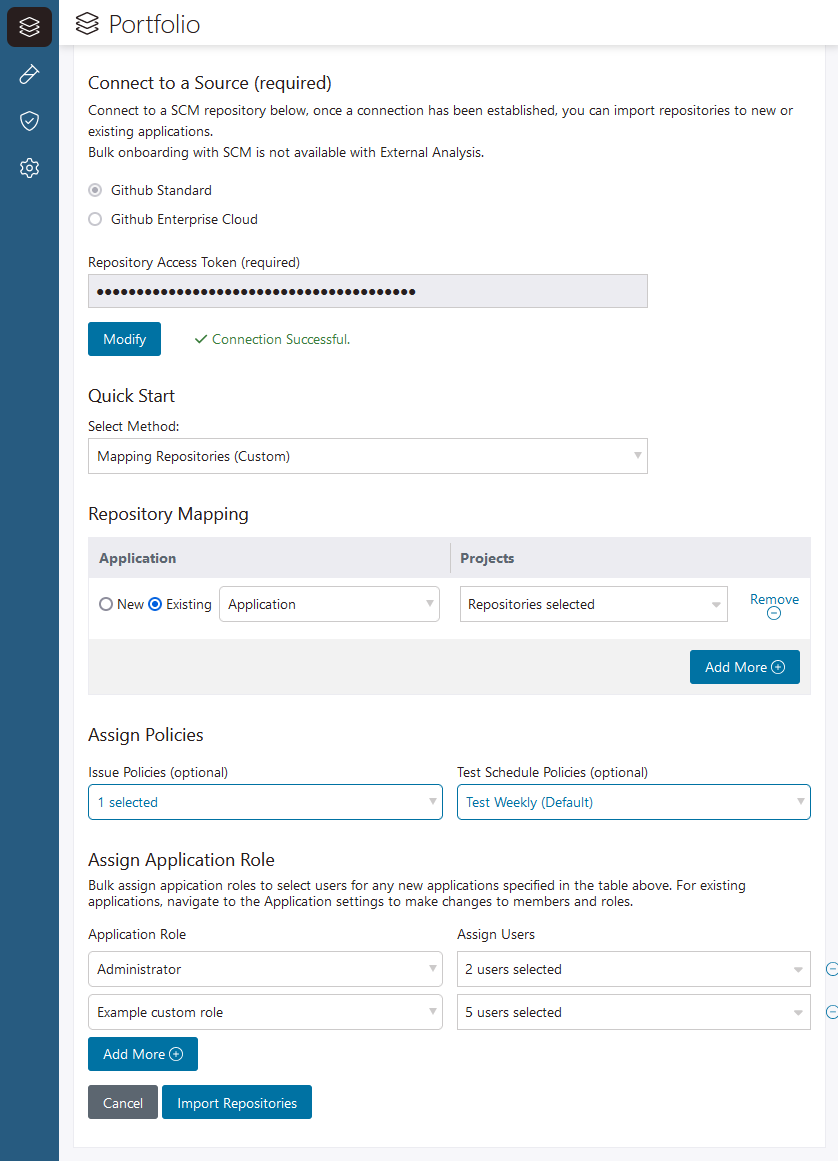Click the Repository Mapping heading
Image resolution: width=838 pixels, height=1161 pixels.
[x=168, y=514]
